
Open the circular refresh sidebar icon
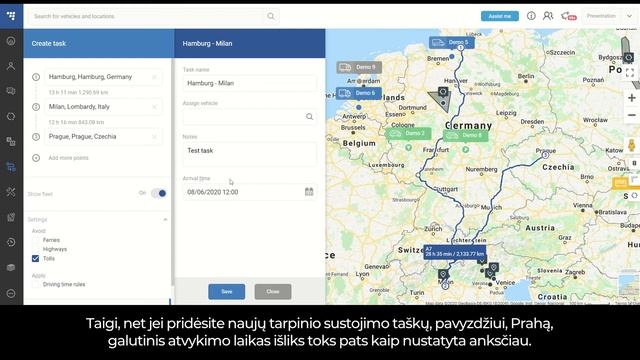pos(11,116)
